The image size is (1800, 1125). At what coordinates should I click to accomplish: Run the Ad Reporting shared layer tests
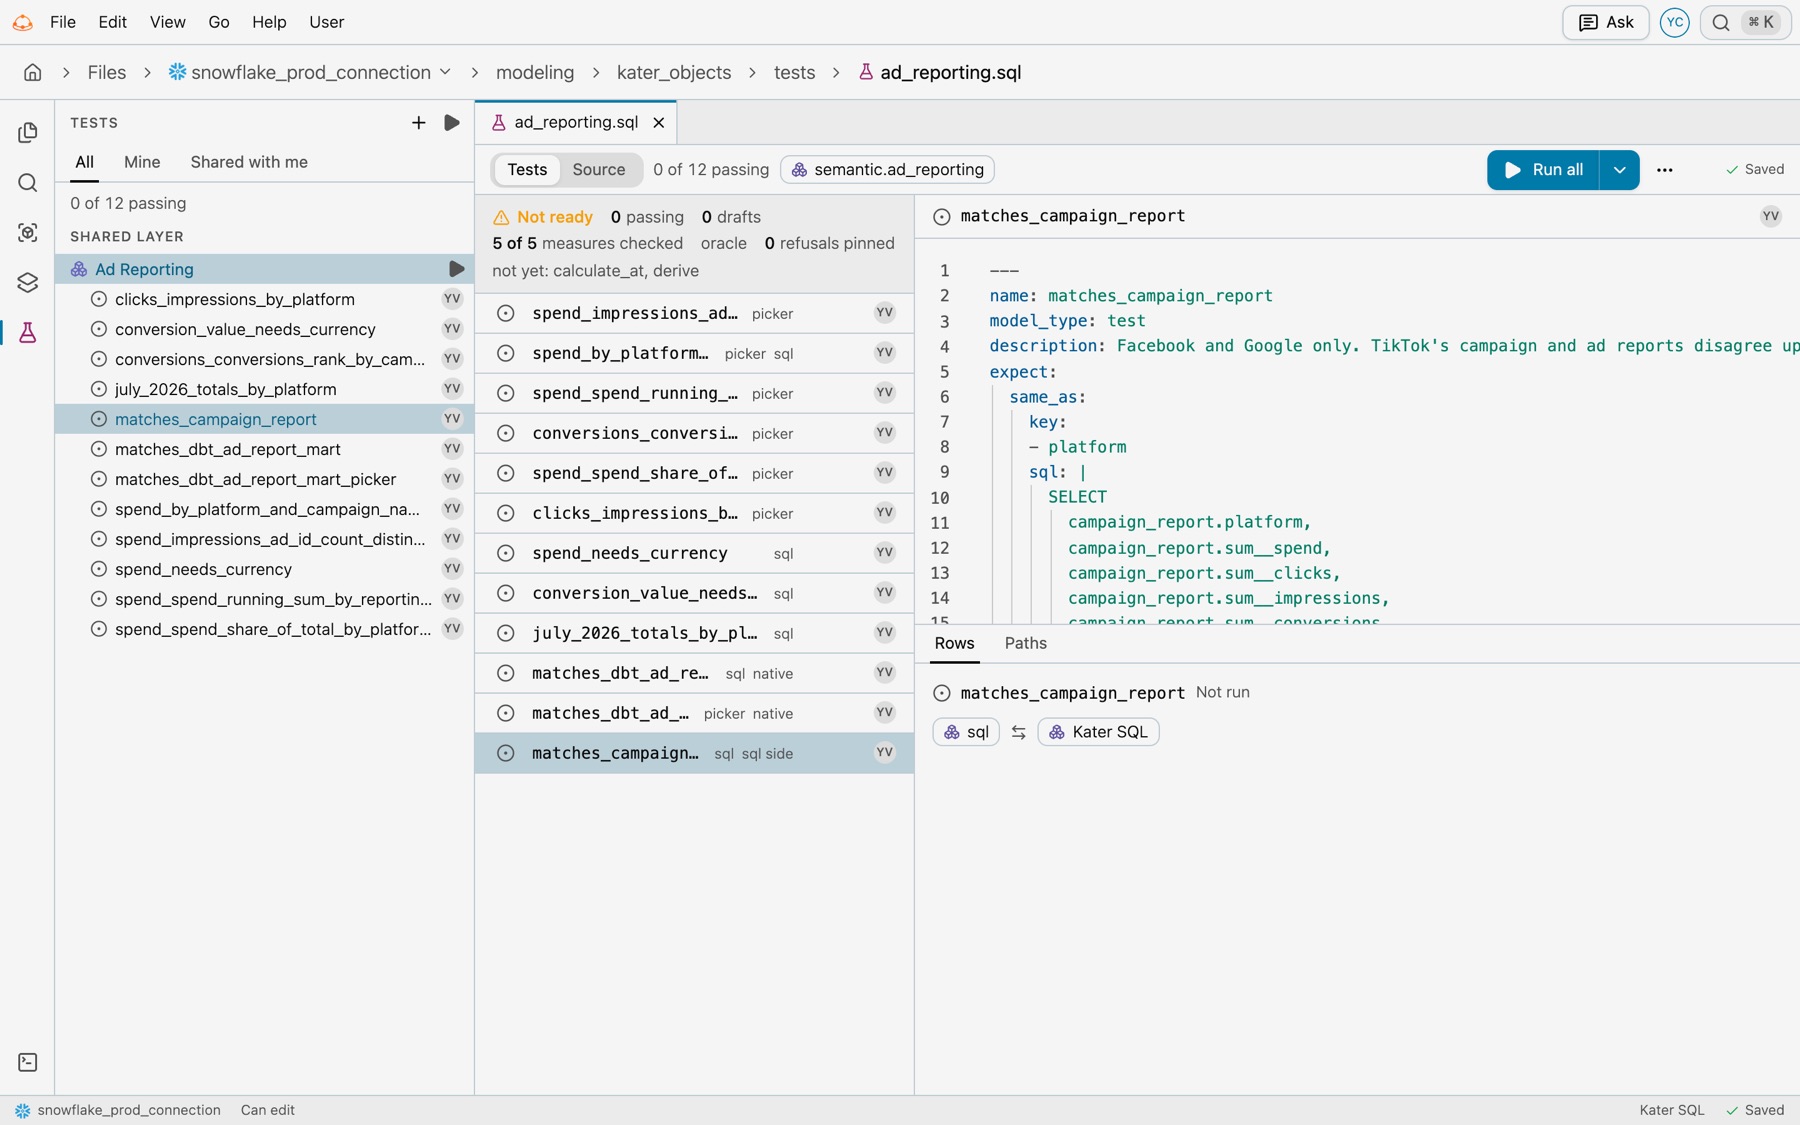point(456,269)
